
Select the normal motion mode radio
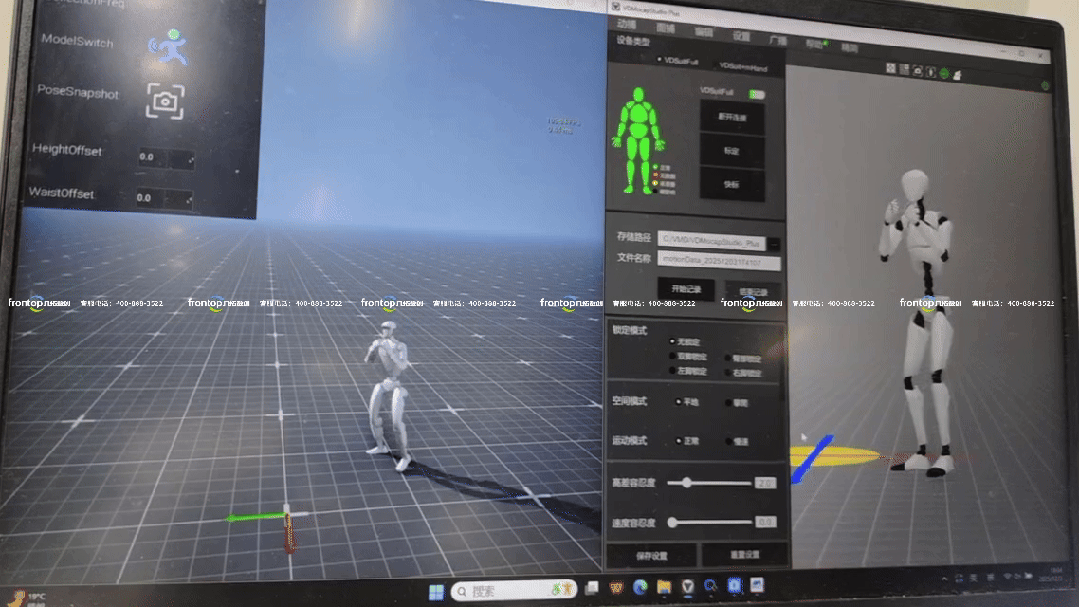coord(679,440)
